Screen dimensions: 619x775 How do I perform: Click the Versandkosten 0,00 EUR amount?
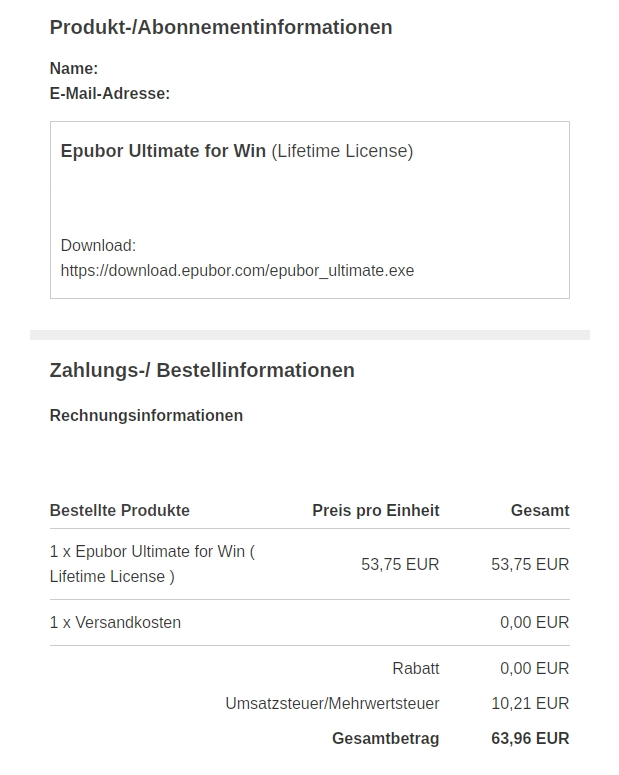coord(534,622)
